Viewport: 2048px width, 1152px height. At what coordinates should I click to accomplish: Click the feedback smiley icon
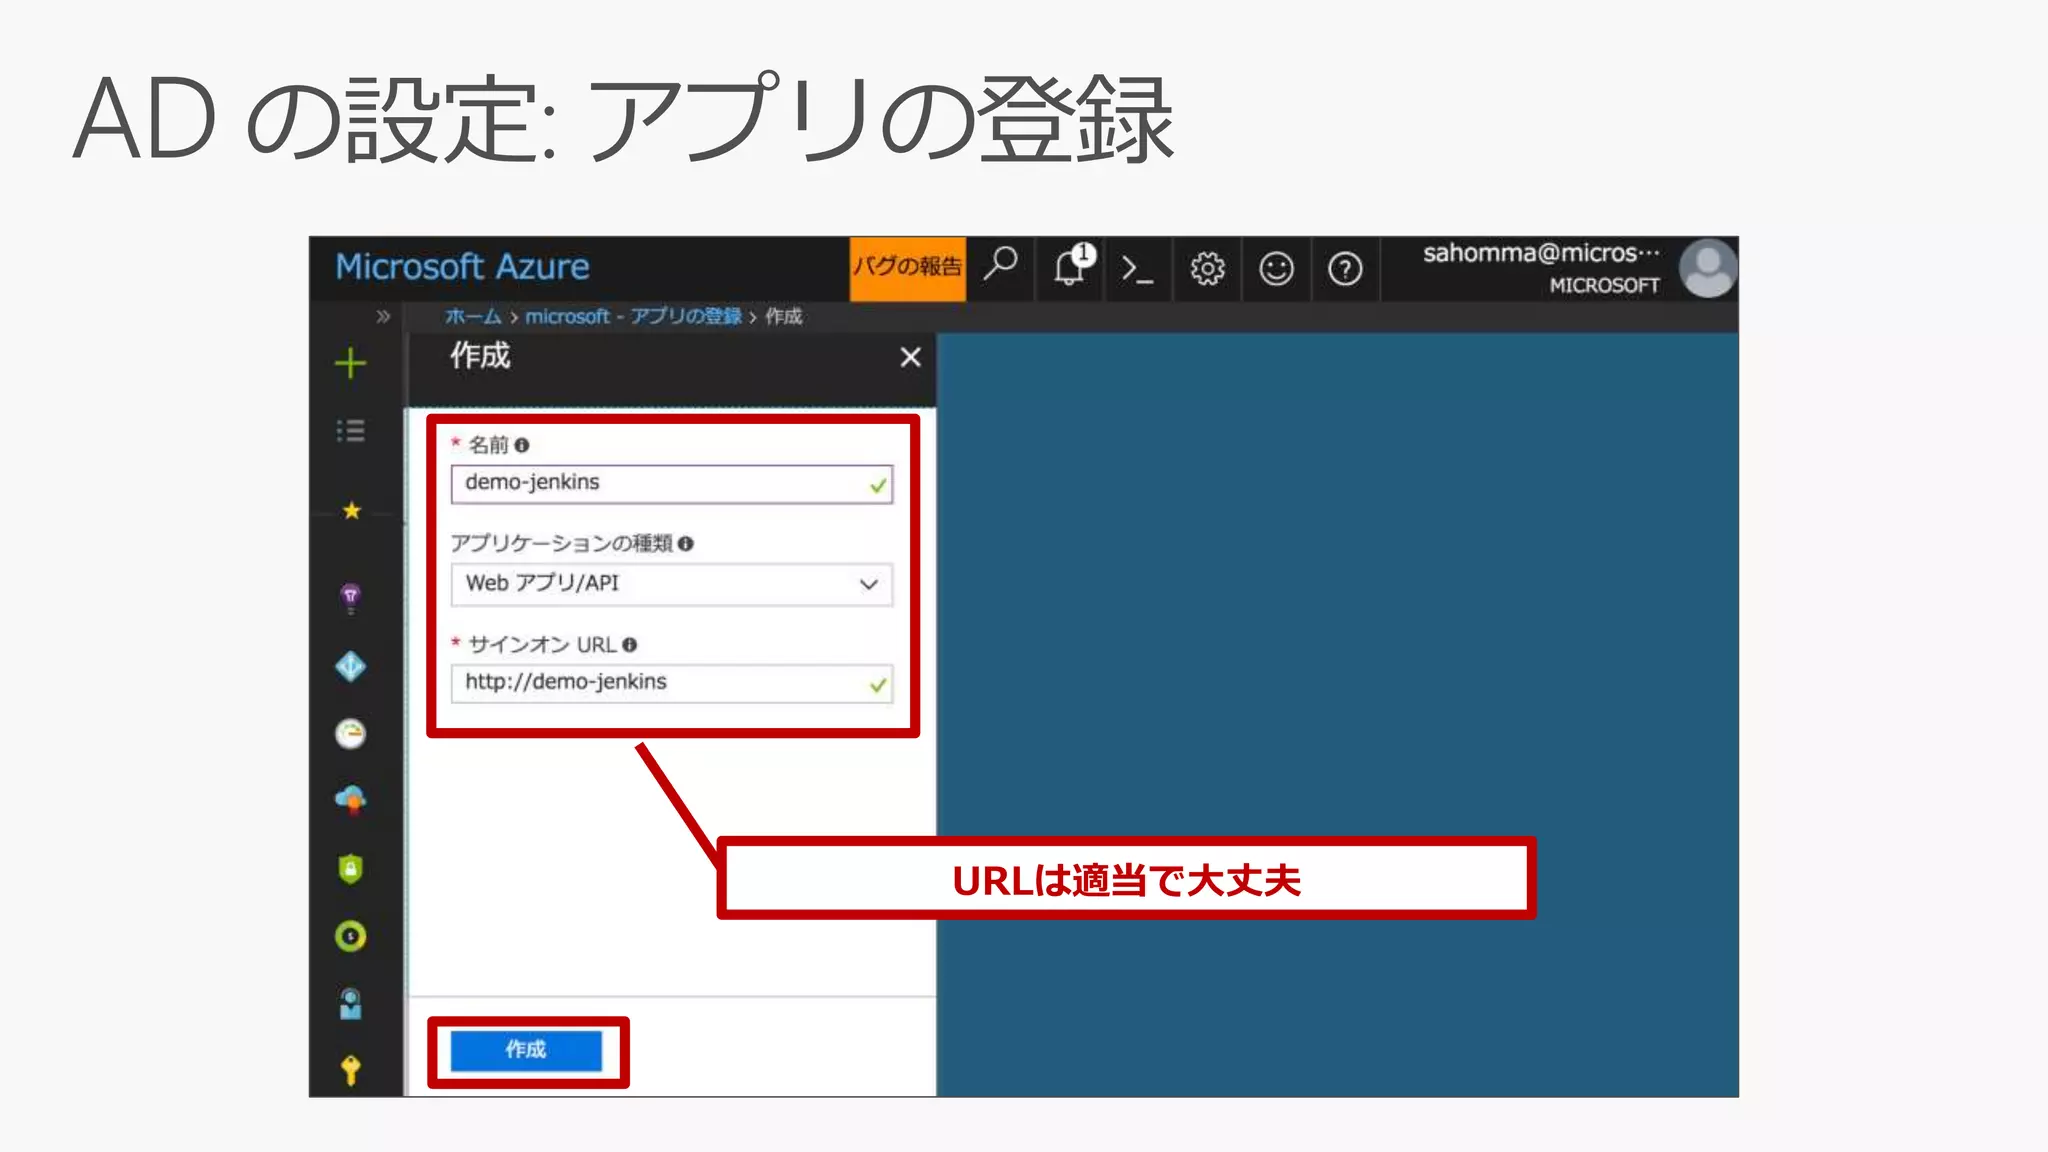pyautogui.click(x=1276, y=269)
